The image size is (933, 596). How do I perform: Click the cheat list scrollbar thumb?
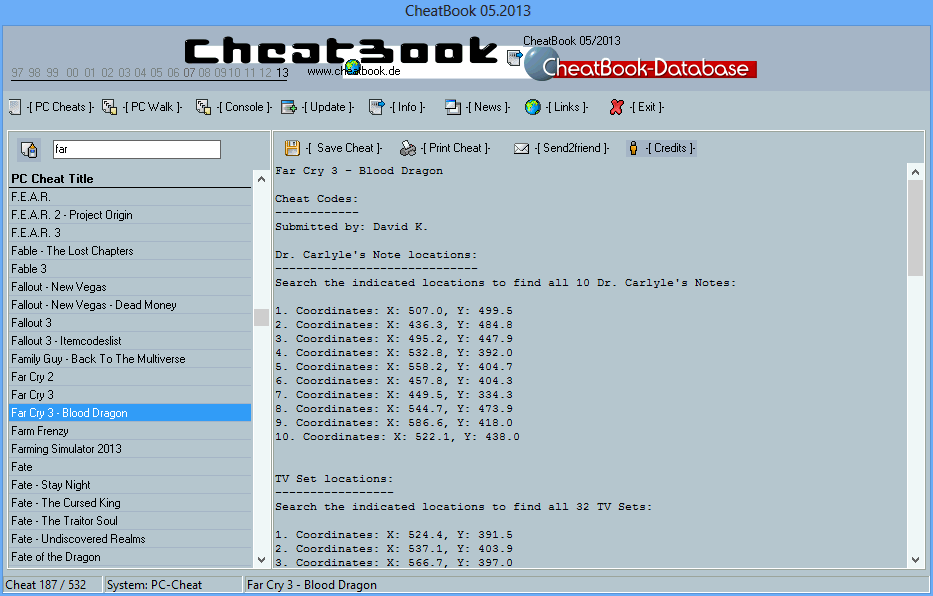(x=261, y=317)
